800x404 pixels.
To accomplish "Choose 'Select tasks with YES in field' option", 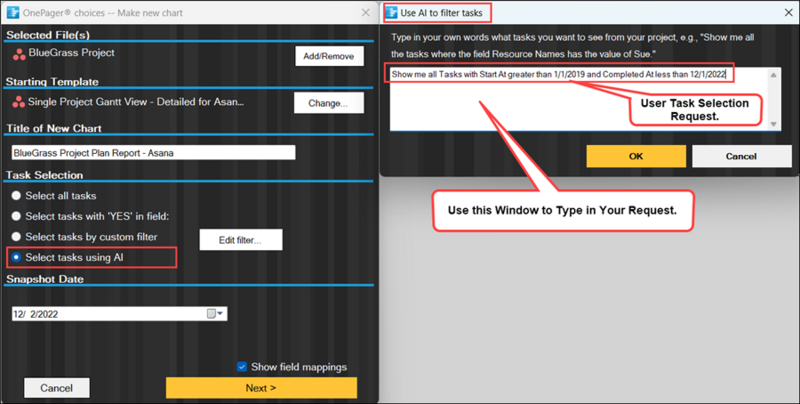I will tap(16, 216).
